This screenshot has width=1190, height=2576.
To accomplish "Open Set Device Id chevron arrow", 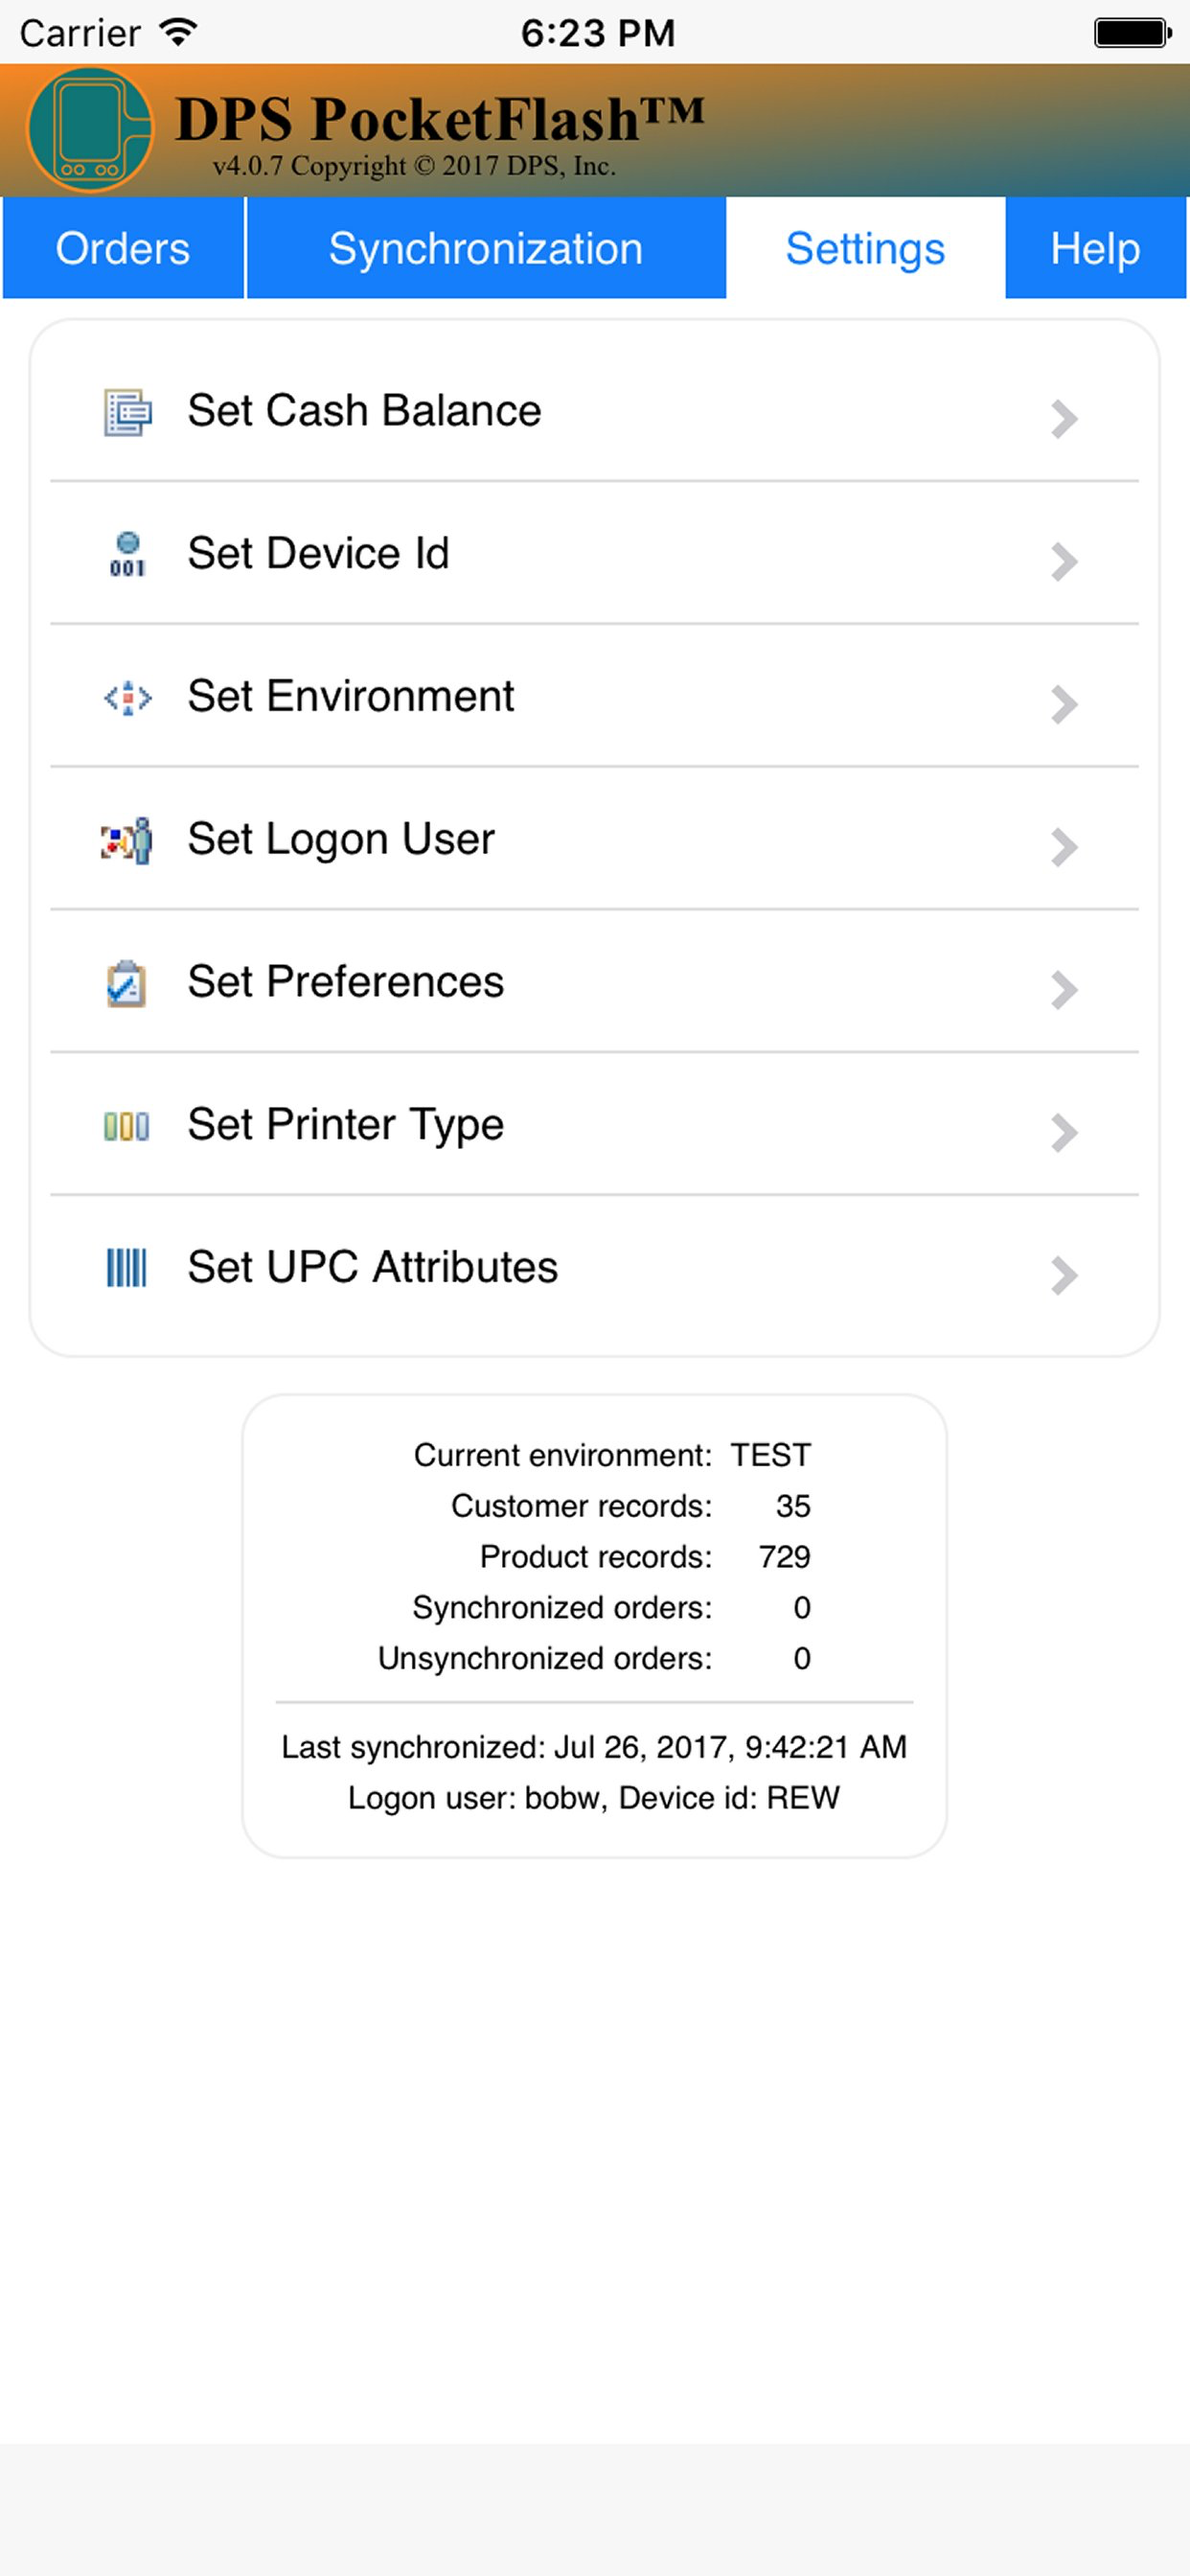I will point(1064,562).
